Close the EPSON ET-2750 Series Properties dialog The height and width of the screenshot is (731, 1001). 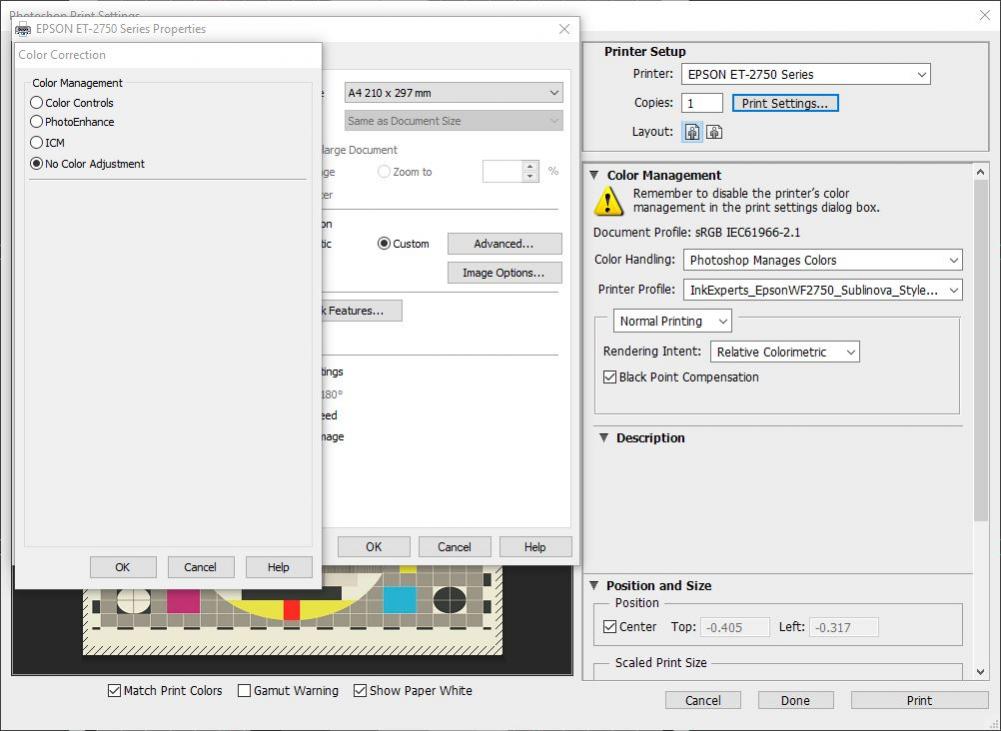click(x=564, y=29)
